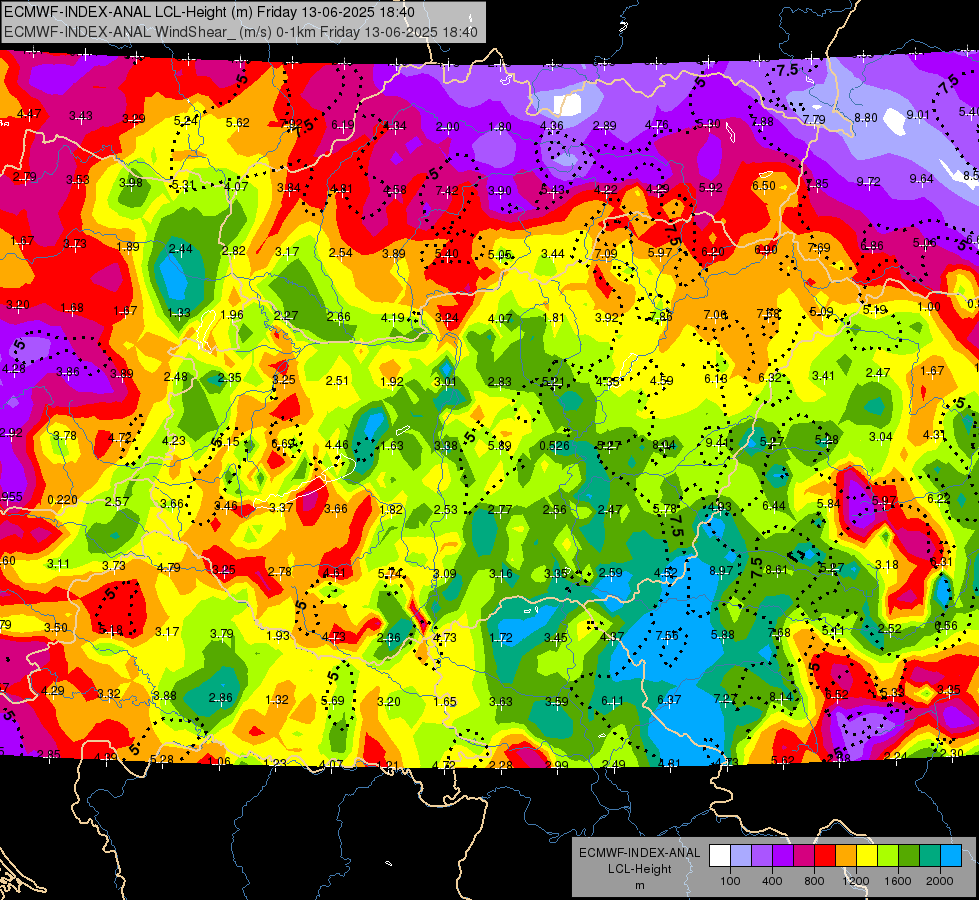
Task: Click the shear value 6.37
Action: click(x=669, y=700)
